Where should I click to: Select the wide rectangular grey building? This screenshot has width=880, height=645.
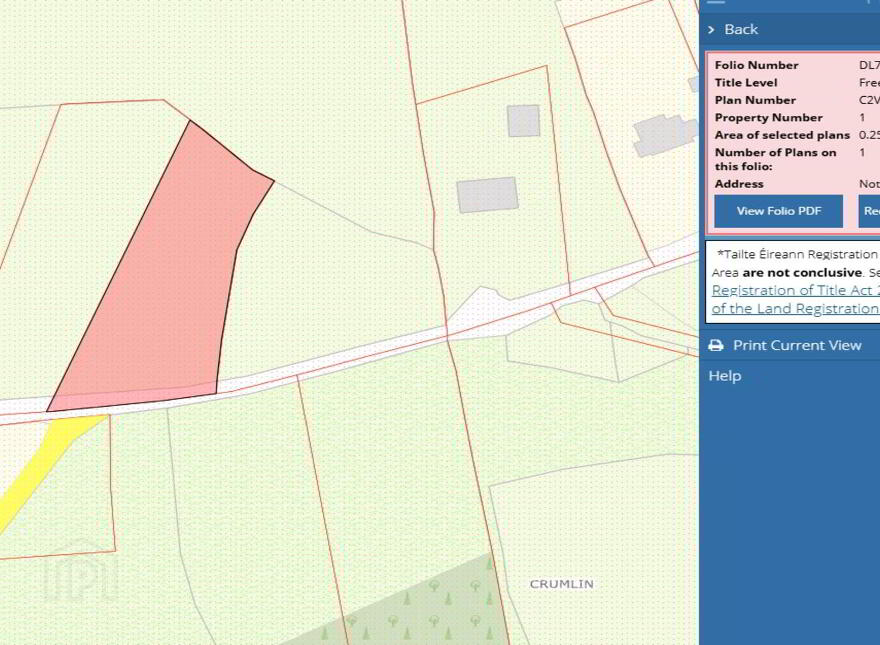pyautogui.click(x=487, y=195)
